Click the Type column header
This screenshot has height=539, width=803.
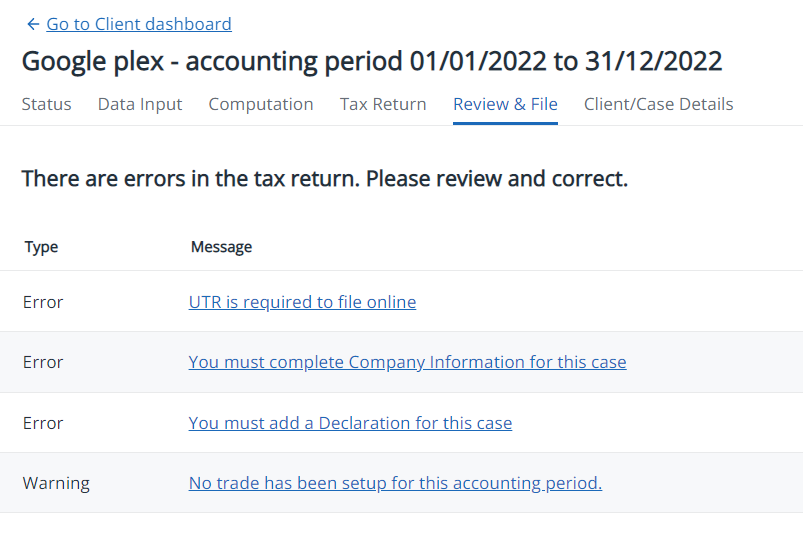coord(41,247)
